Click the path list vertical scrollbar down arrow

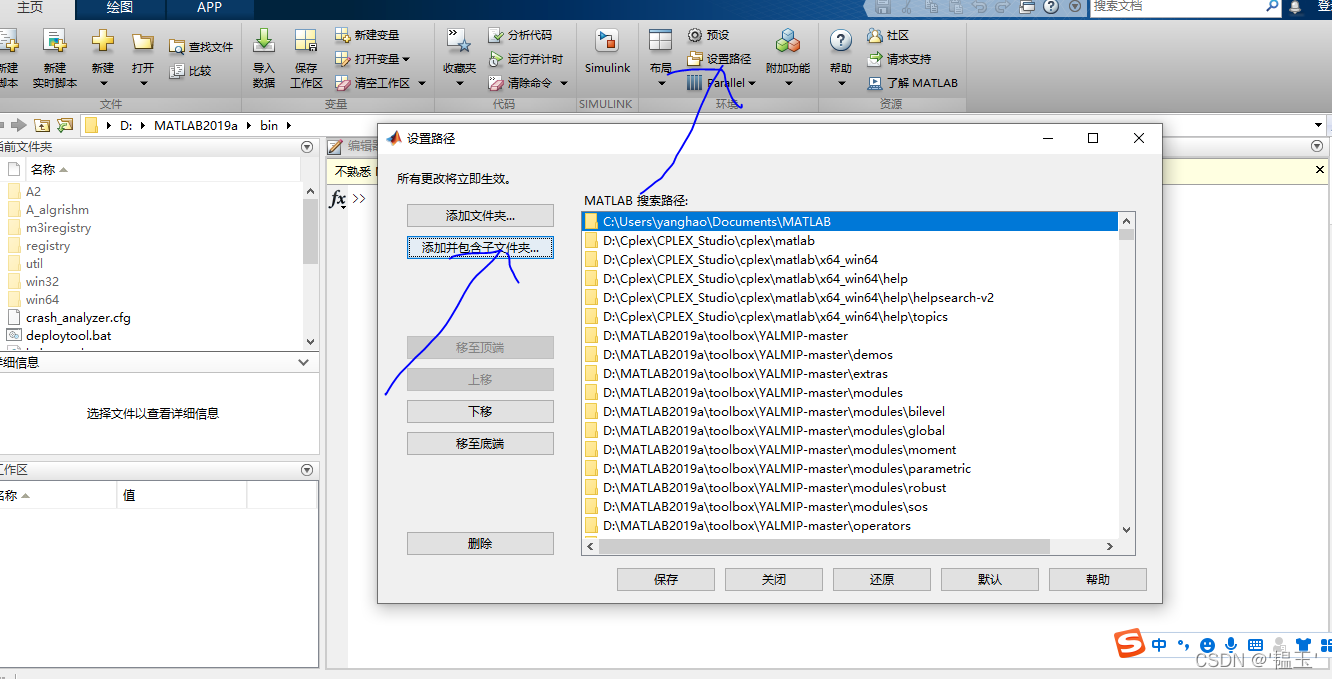coord(1127,530)
